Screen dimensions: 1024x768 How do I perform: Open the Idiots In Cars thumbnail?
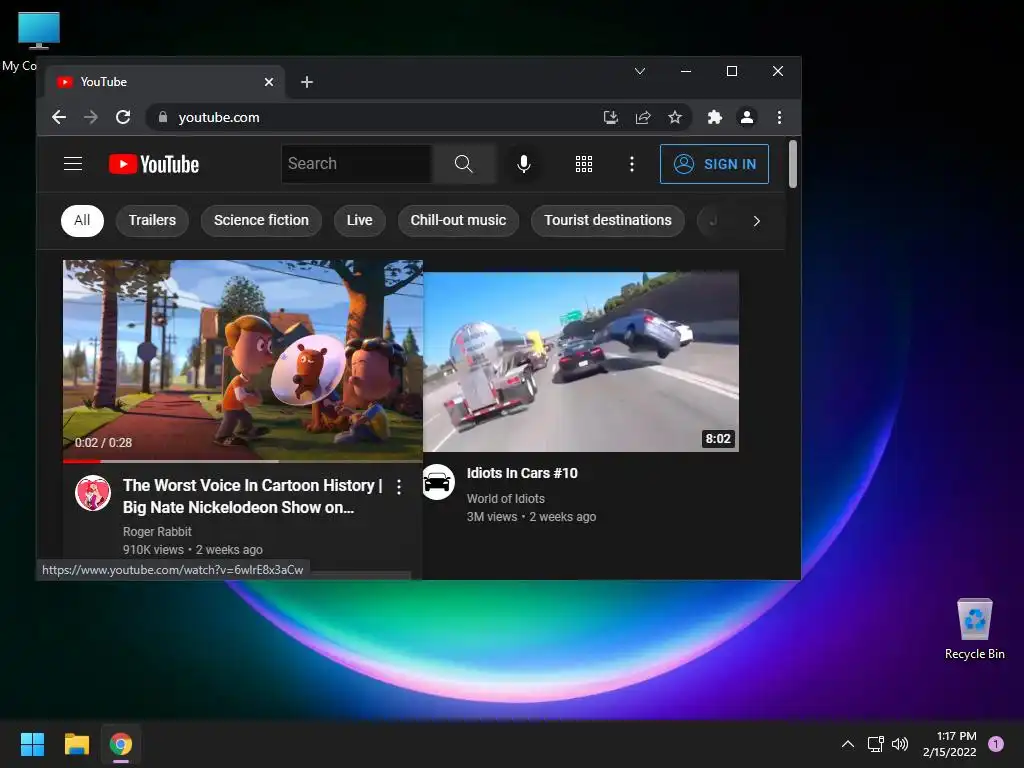pyautogui.click(x=581, y=362)
